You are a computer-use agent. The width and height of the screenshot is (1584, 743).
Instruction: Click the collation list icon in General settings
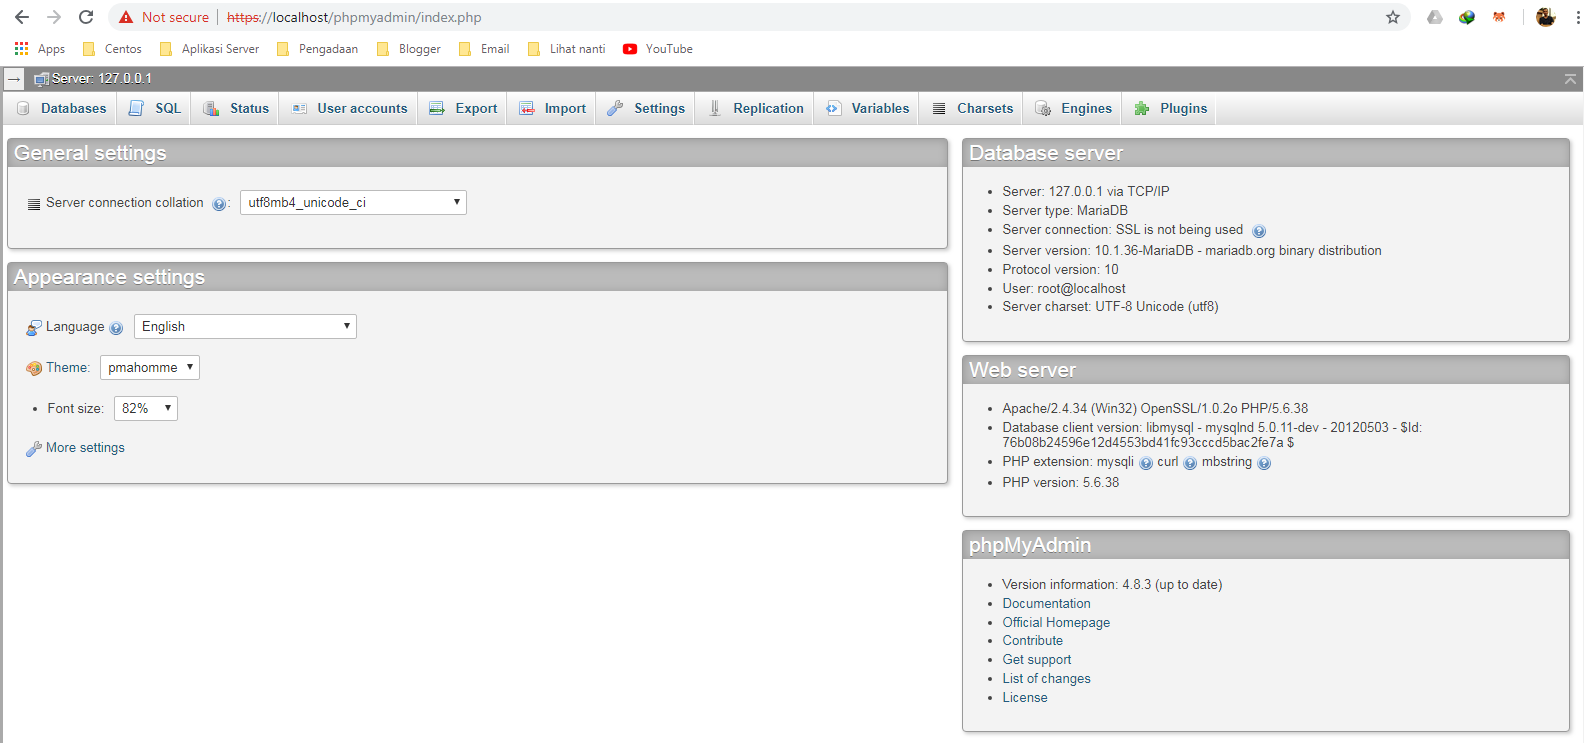pos(35,203)
